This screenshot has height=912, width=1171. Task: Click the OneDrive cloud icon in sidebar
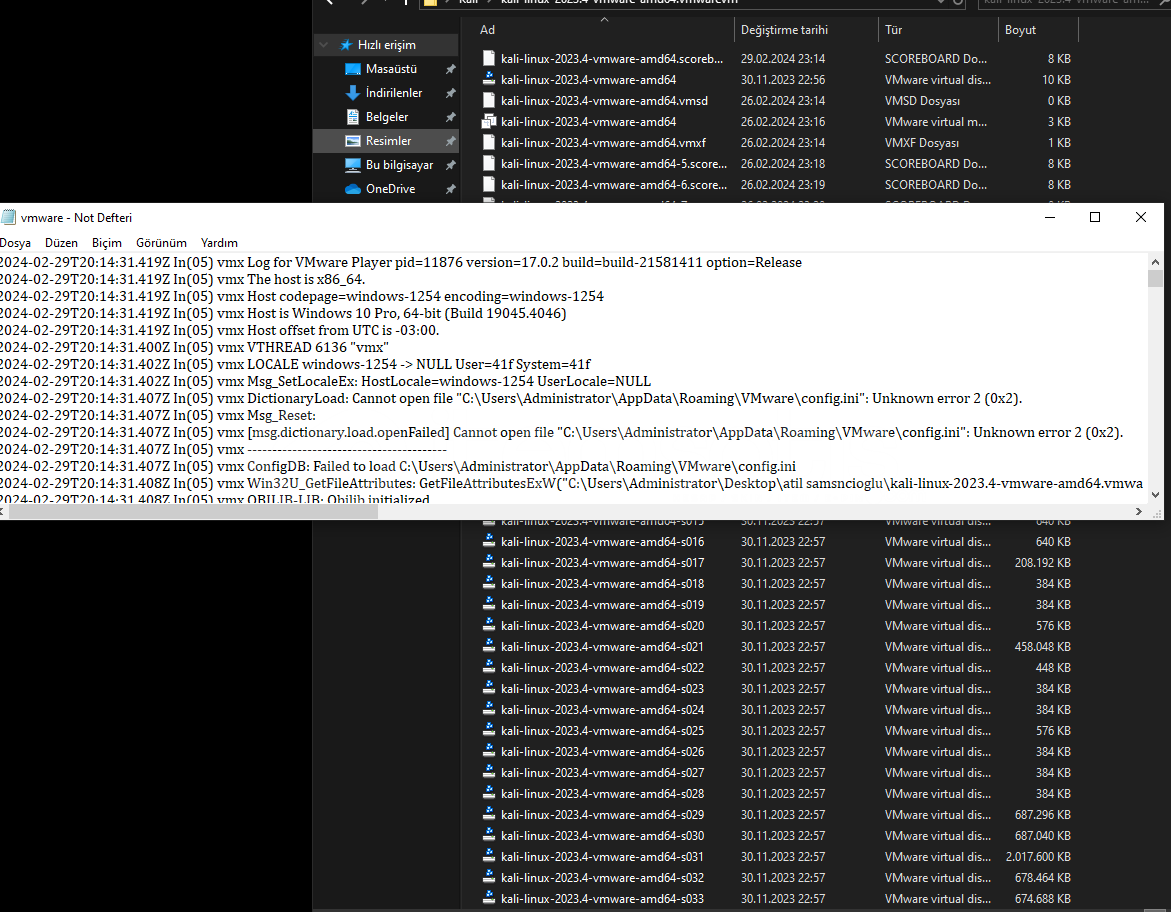pos(353,189)
